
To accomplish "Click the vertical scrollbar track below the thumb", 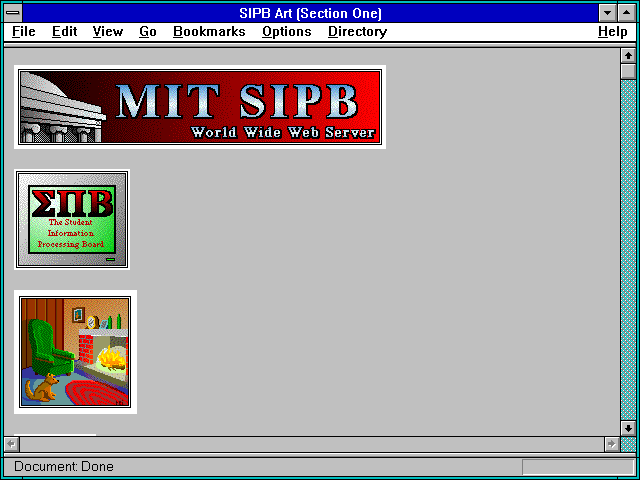I will (x=628, y=250).
